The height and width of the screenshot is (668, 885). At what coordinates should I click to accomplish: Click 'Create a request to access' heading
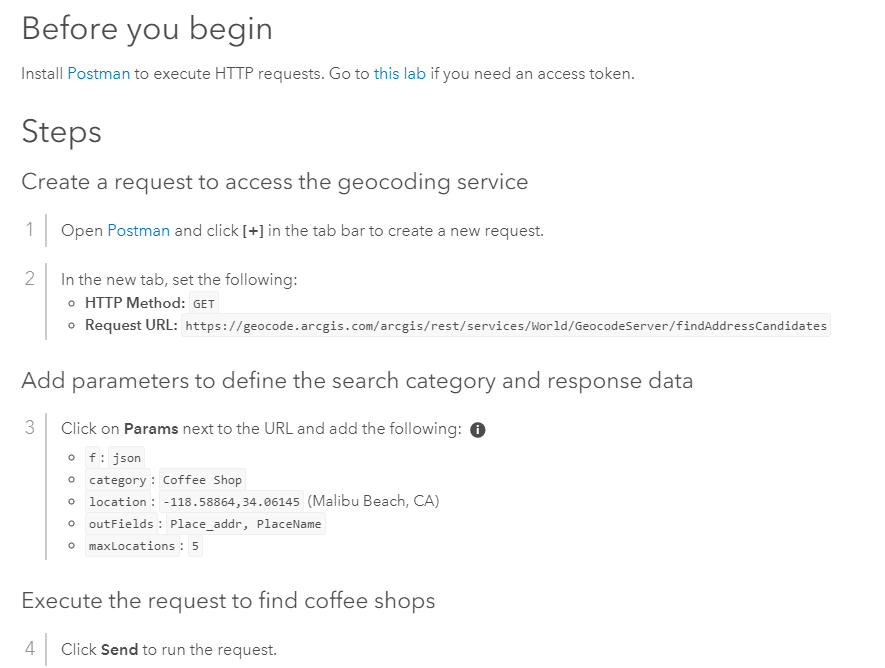(275, 182)
